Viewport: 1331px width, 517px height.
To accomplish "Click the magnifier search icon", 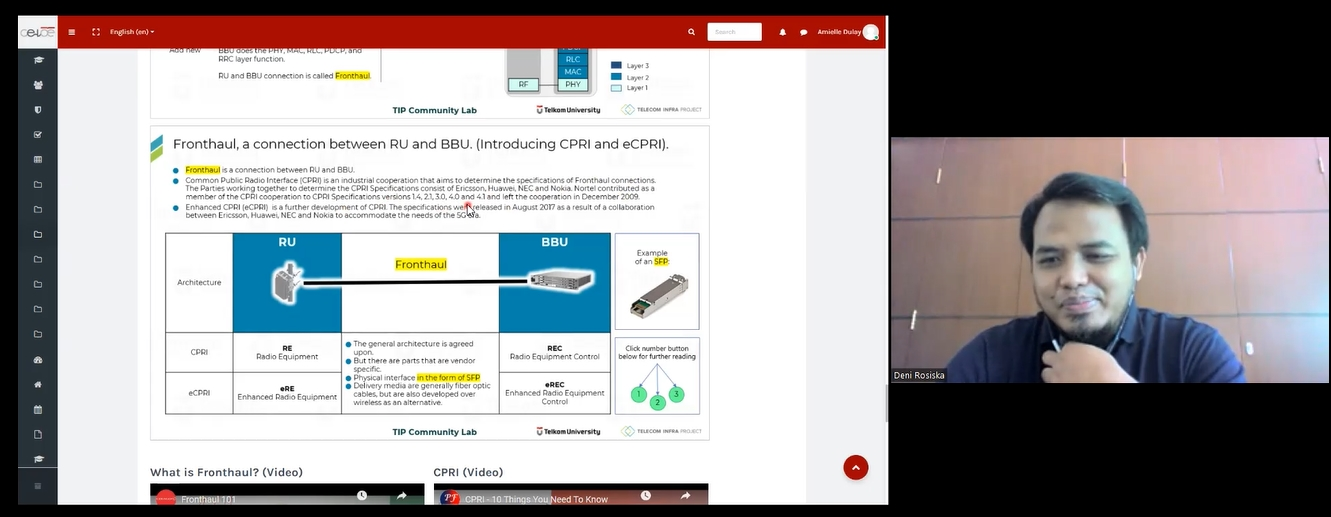I will [x=691, y=32].
